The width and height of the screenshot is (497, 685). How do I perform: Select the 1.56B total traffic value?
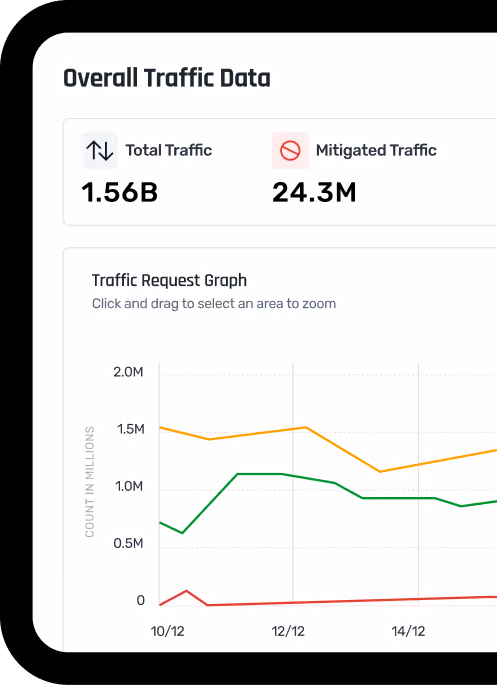pos(120,193)
